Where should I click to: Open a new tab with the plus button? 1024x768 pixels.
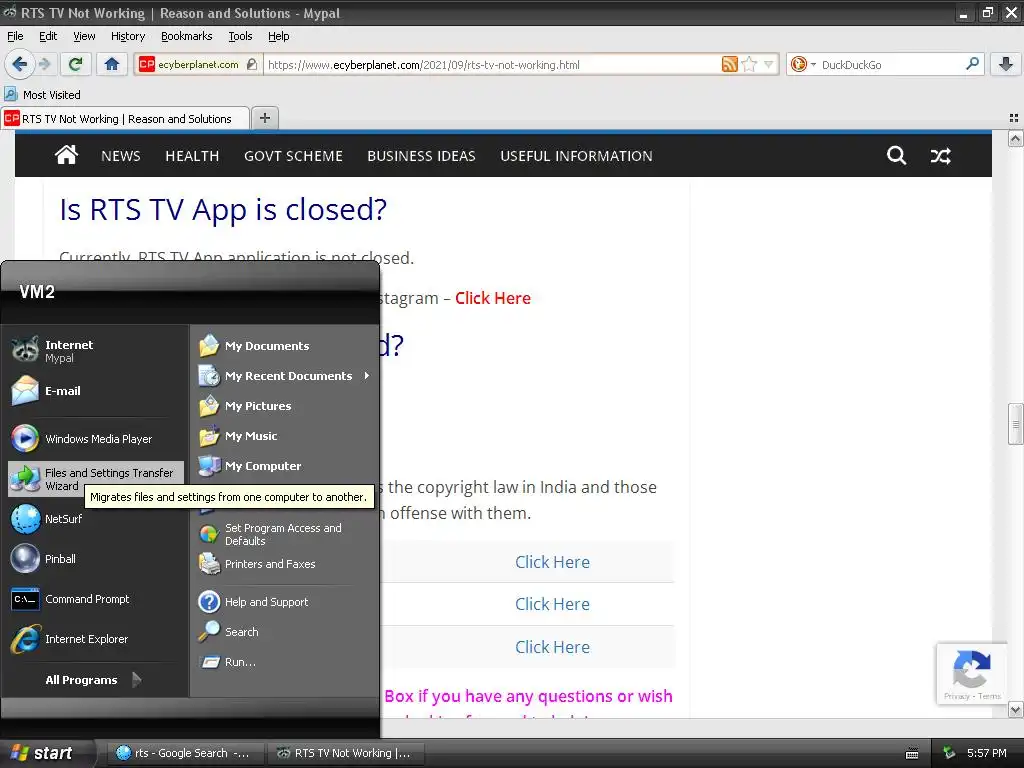click(264, 118)
